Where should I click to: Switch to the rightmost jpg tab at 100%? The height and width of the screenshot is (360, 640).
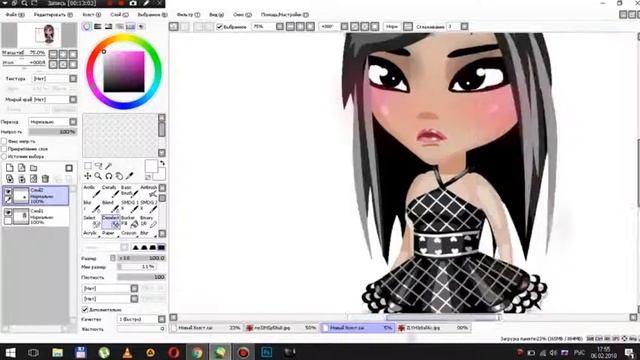(x=433, y=328)
